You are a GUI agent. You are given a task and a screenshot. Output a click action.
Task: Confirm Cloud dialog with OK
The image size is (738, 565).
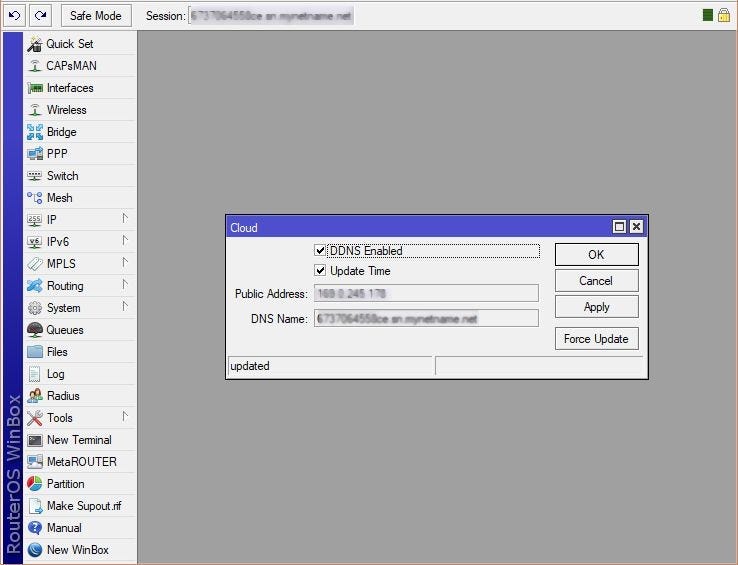tap(596, 254)
